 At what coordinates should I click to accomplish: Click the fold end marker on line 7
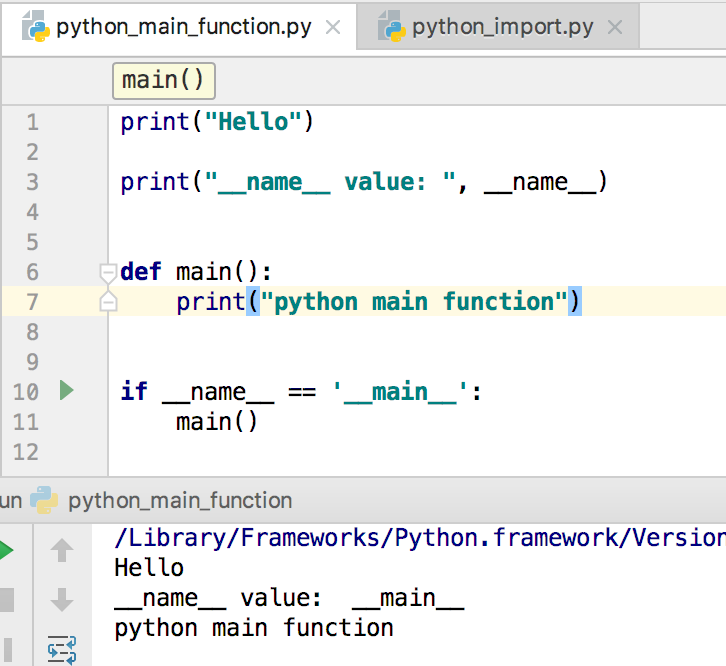(x=109, y=302)
